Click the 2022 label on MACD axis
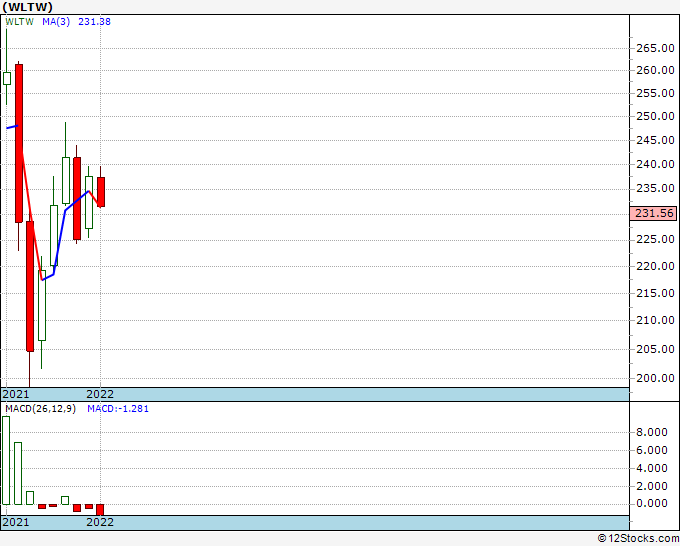Screen dimensions: 680x546 point(100,522)
